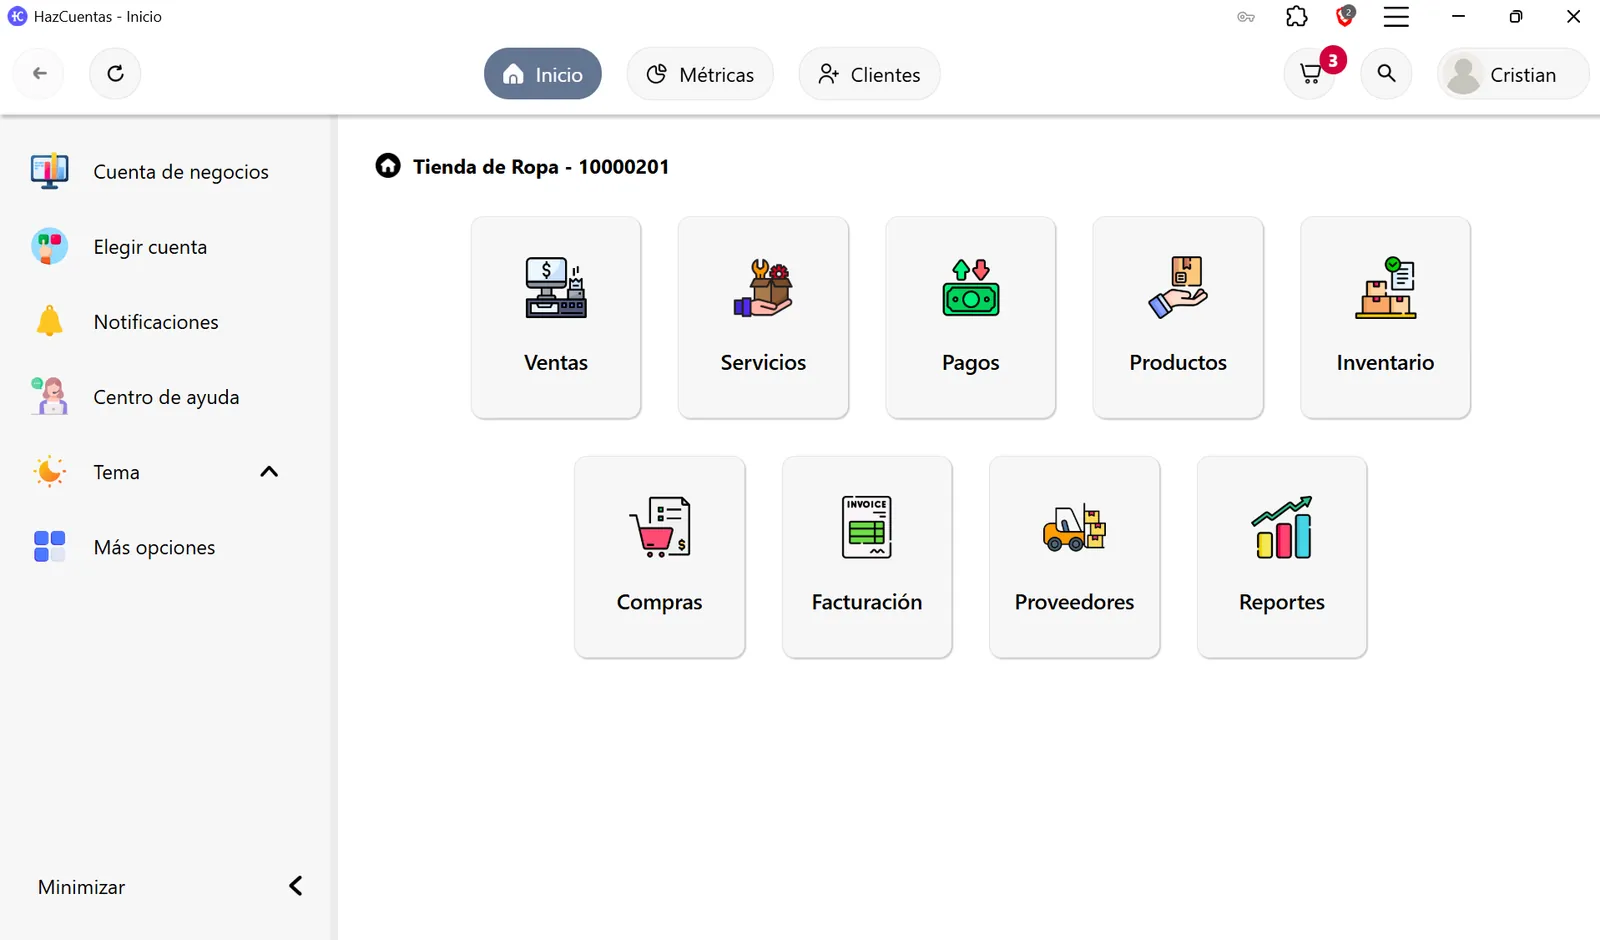This screenshot has width=1600, height=940.
Task: Open Centro de ayuda in sidebar
Action: 166,397
